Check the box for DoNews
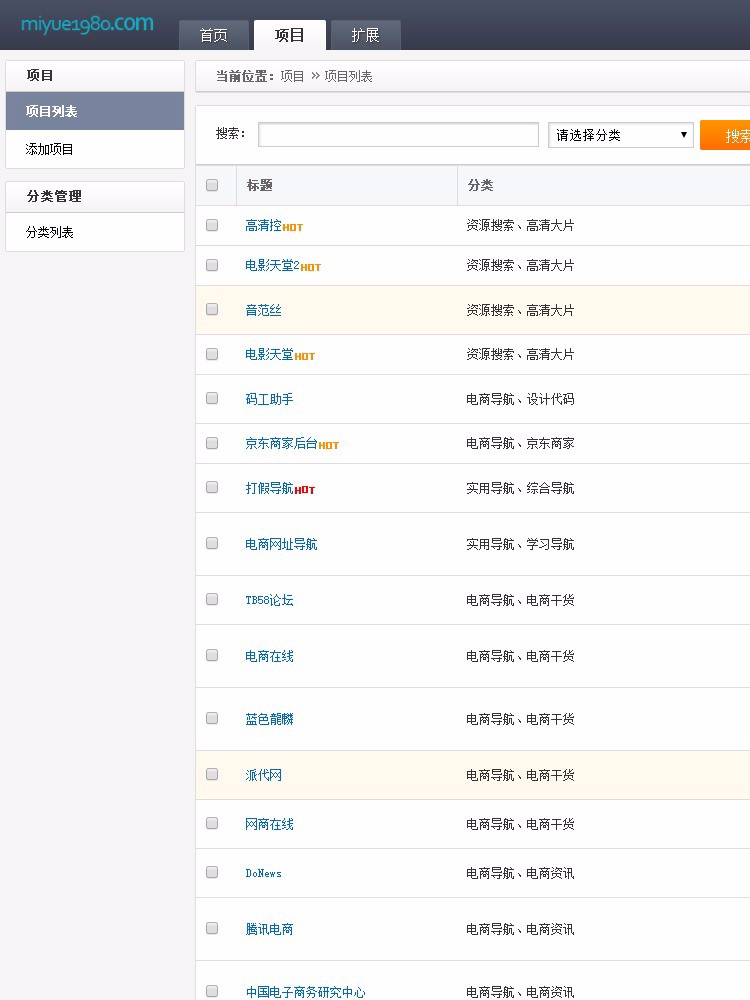 [212, 872]
